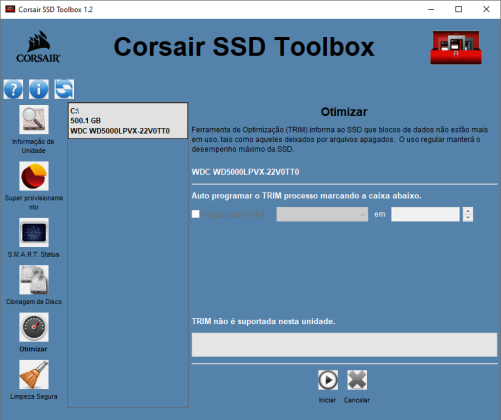
Task: Click the WDC WD5000LPVX-22V0TT0 heading text
Action: (245, 172)
